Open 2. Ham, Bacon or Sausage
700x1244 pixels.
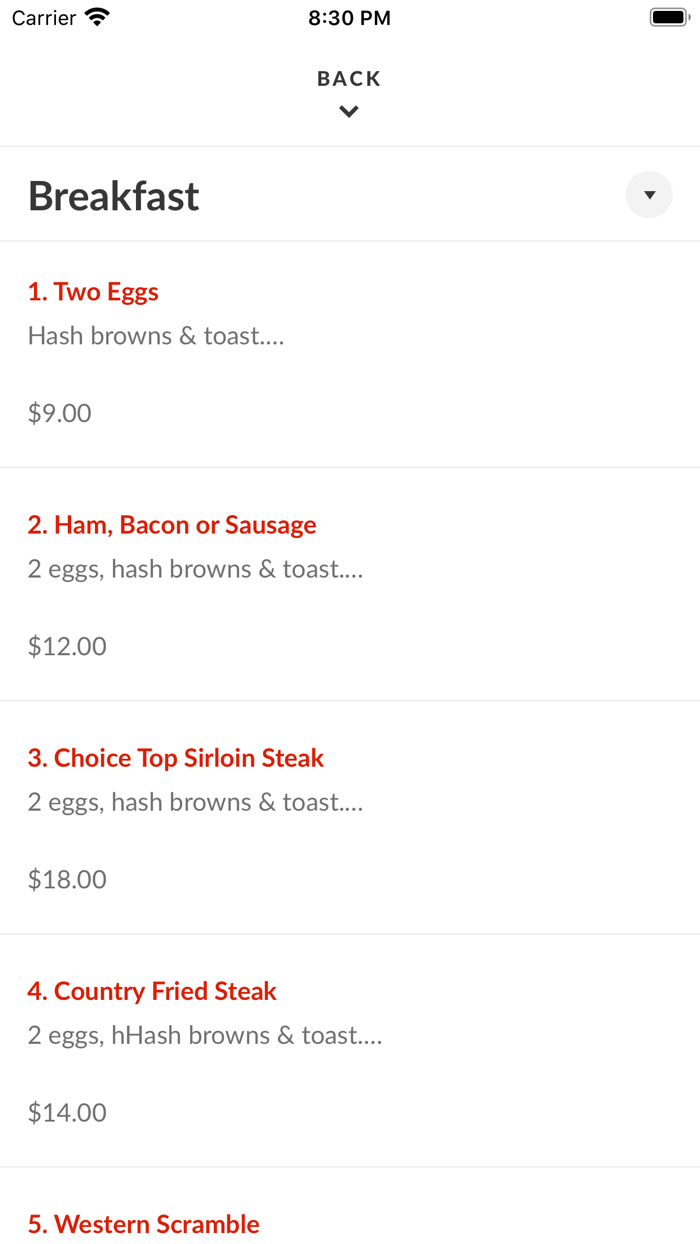[x=172, y=525]
